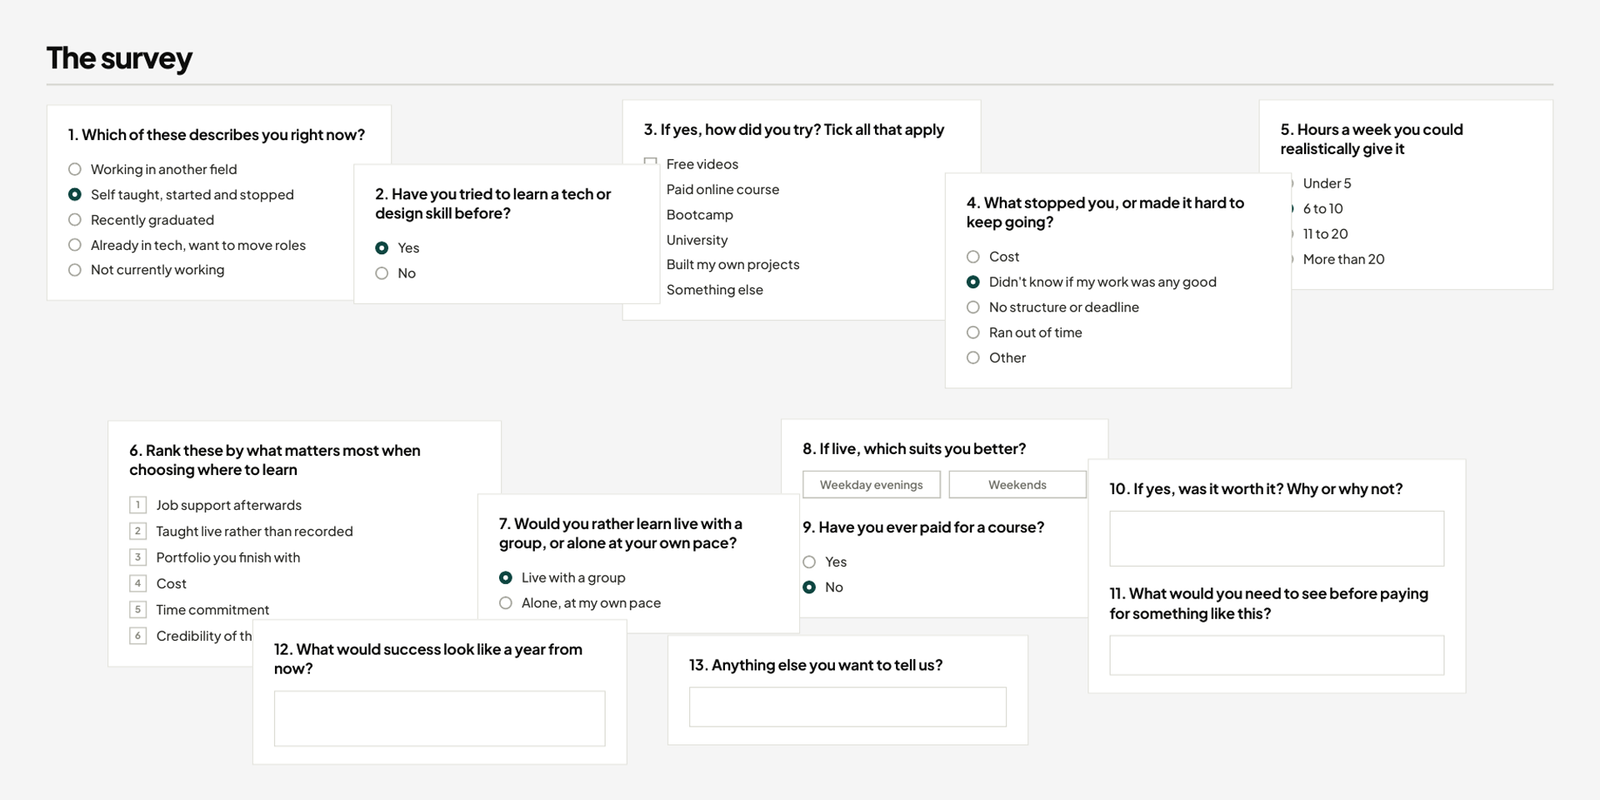Viewport: 1600px width, 800px height.
Task: Choose the 'Recently graduated' option
Action: (74, 220)
